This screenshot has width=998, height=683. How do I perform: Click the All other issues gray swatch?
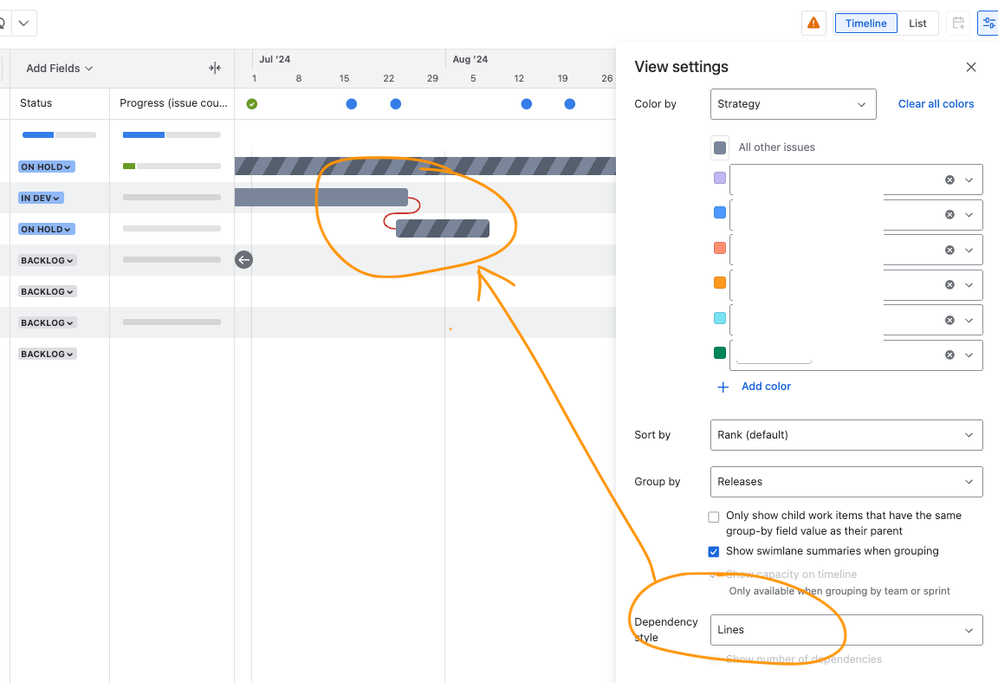click(720, 148)
